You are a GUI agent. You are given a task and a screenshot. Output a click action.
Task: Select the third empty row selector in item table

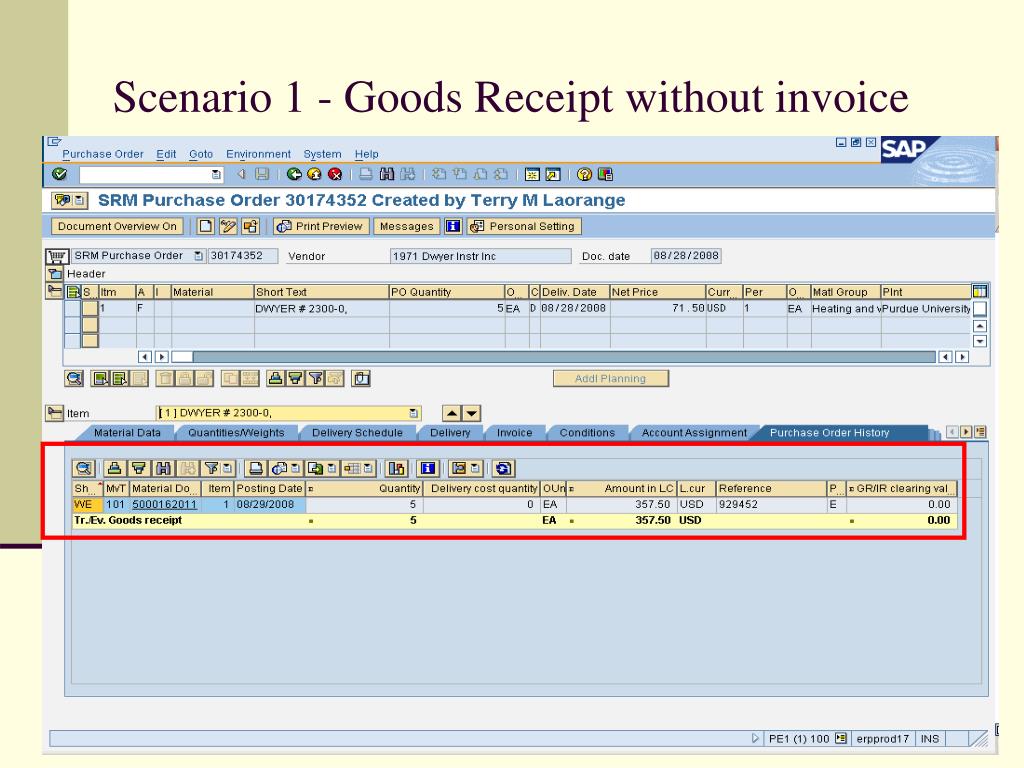[72, 340]
